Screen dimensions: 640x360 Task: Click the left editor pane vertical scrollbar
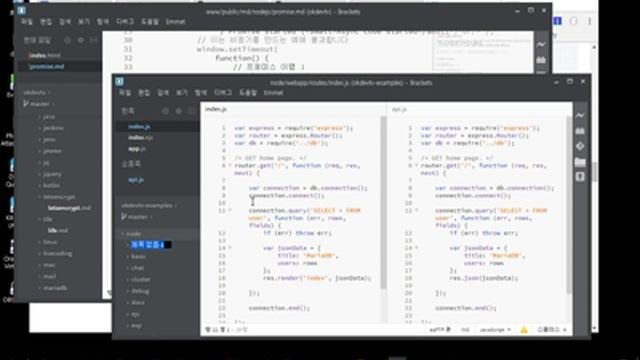[x=383, y=203]
